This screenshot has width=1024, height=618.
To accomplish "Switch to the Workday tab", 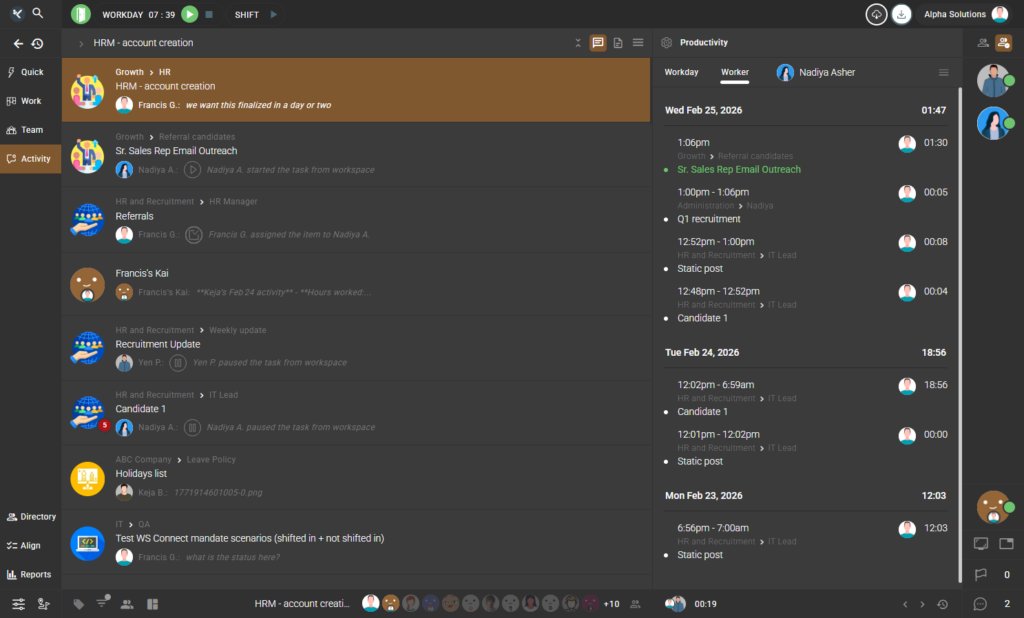I will click(x=682, y=72).
